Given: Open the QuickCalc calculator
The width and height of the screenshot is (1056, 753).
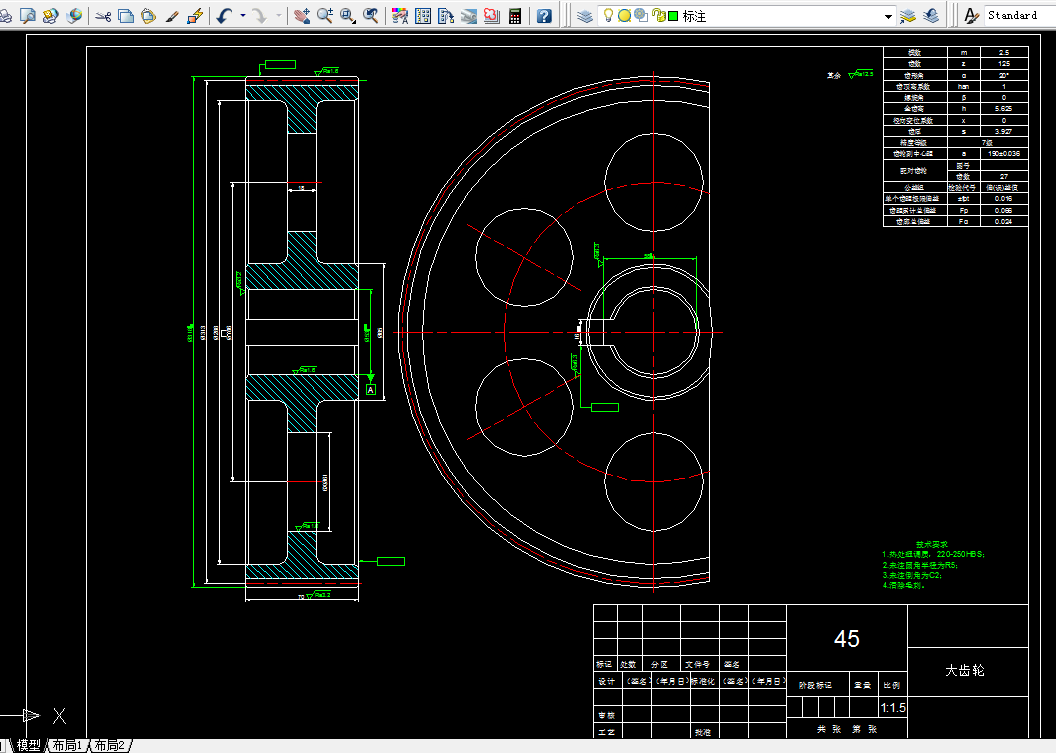Looking at the screenshot, I should tap(515, 15).
